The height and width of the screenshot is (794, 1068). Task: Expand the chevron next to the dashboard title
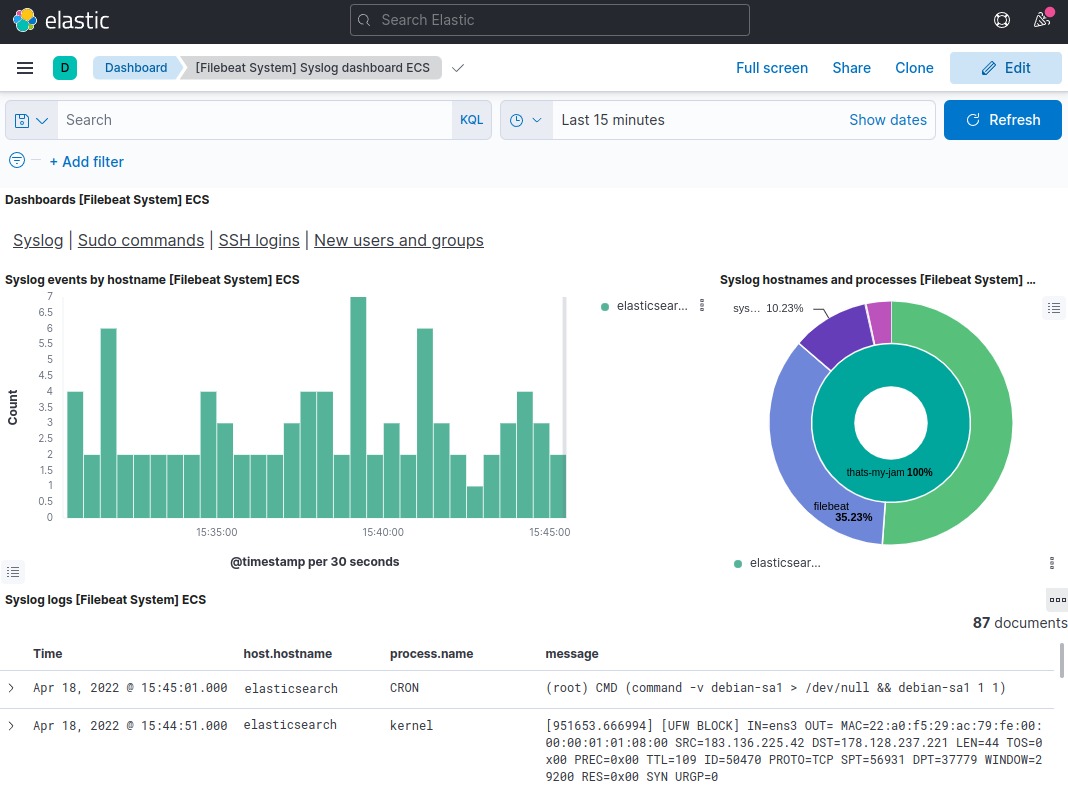458,68
